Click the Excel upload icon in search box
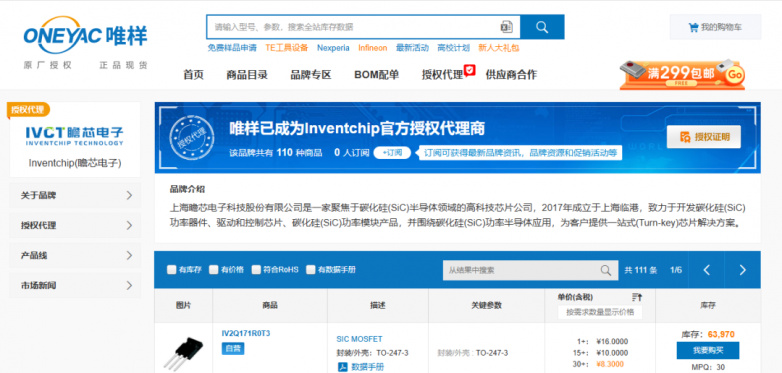Screen dimensions: 782x373 coord(506,27)
